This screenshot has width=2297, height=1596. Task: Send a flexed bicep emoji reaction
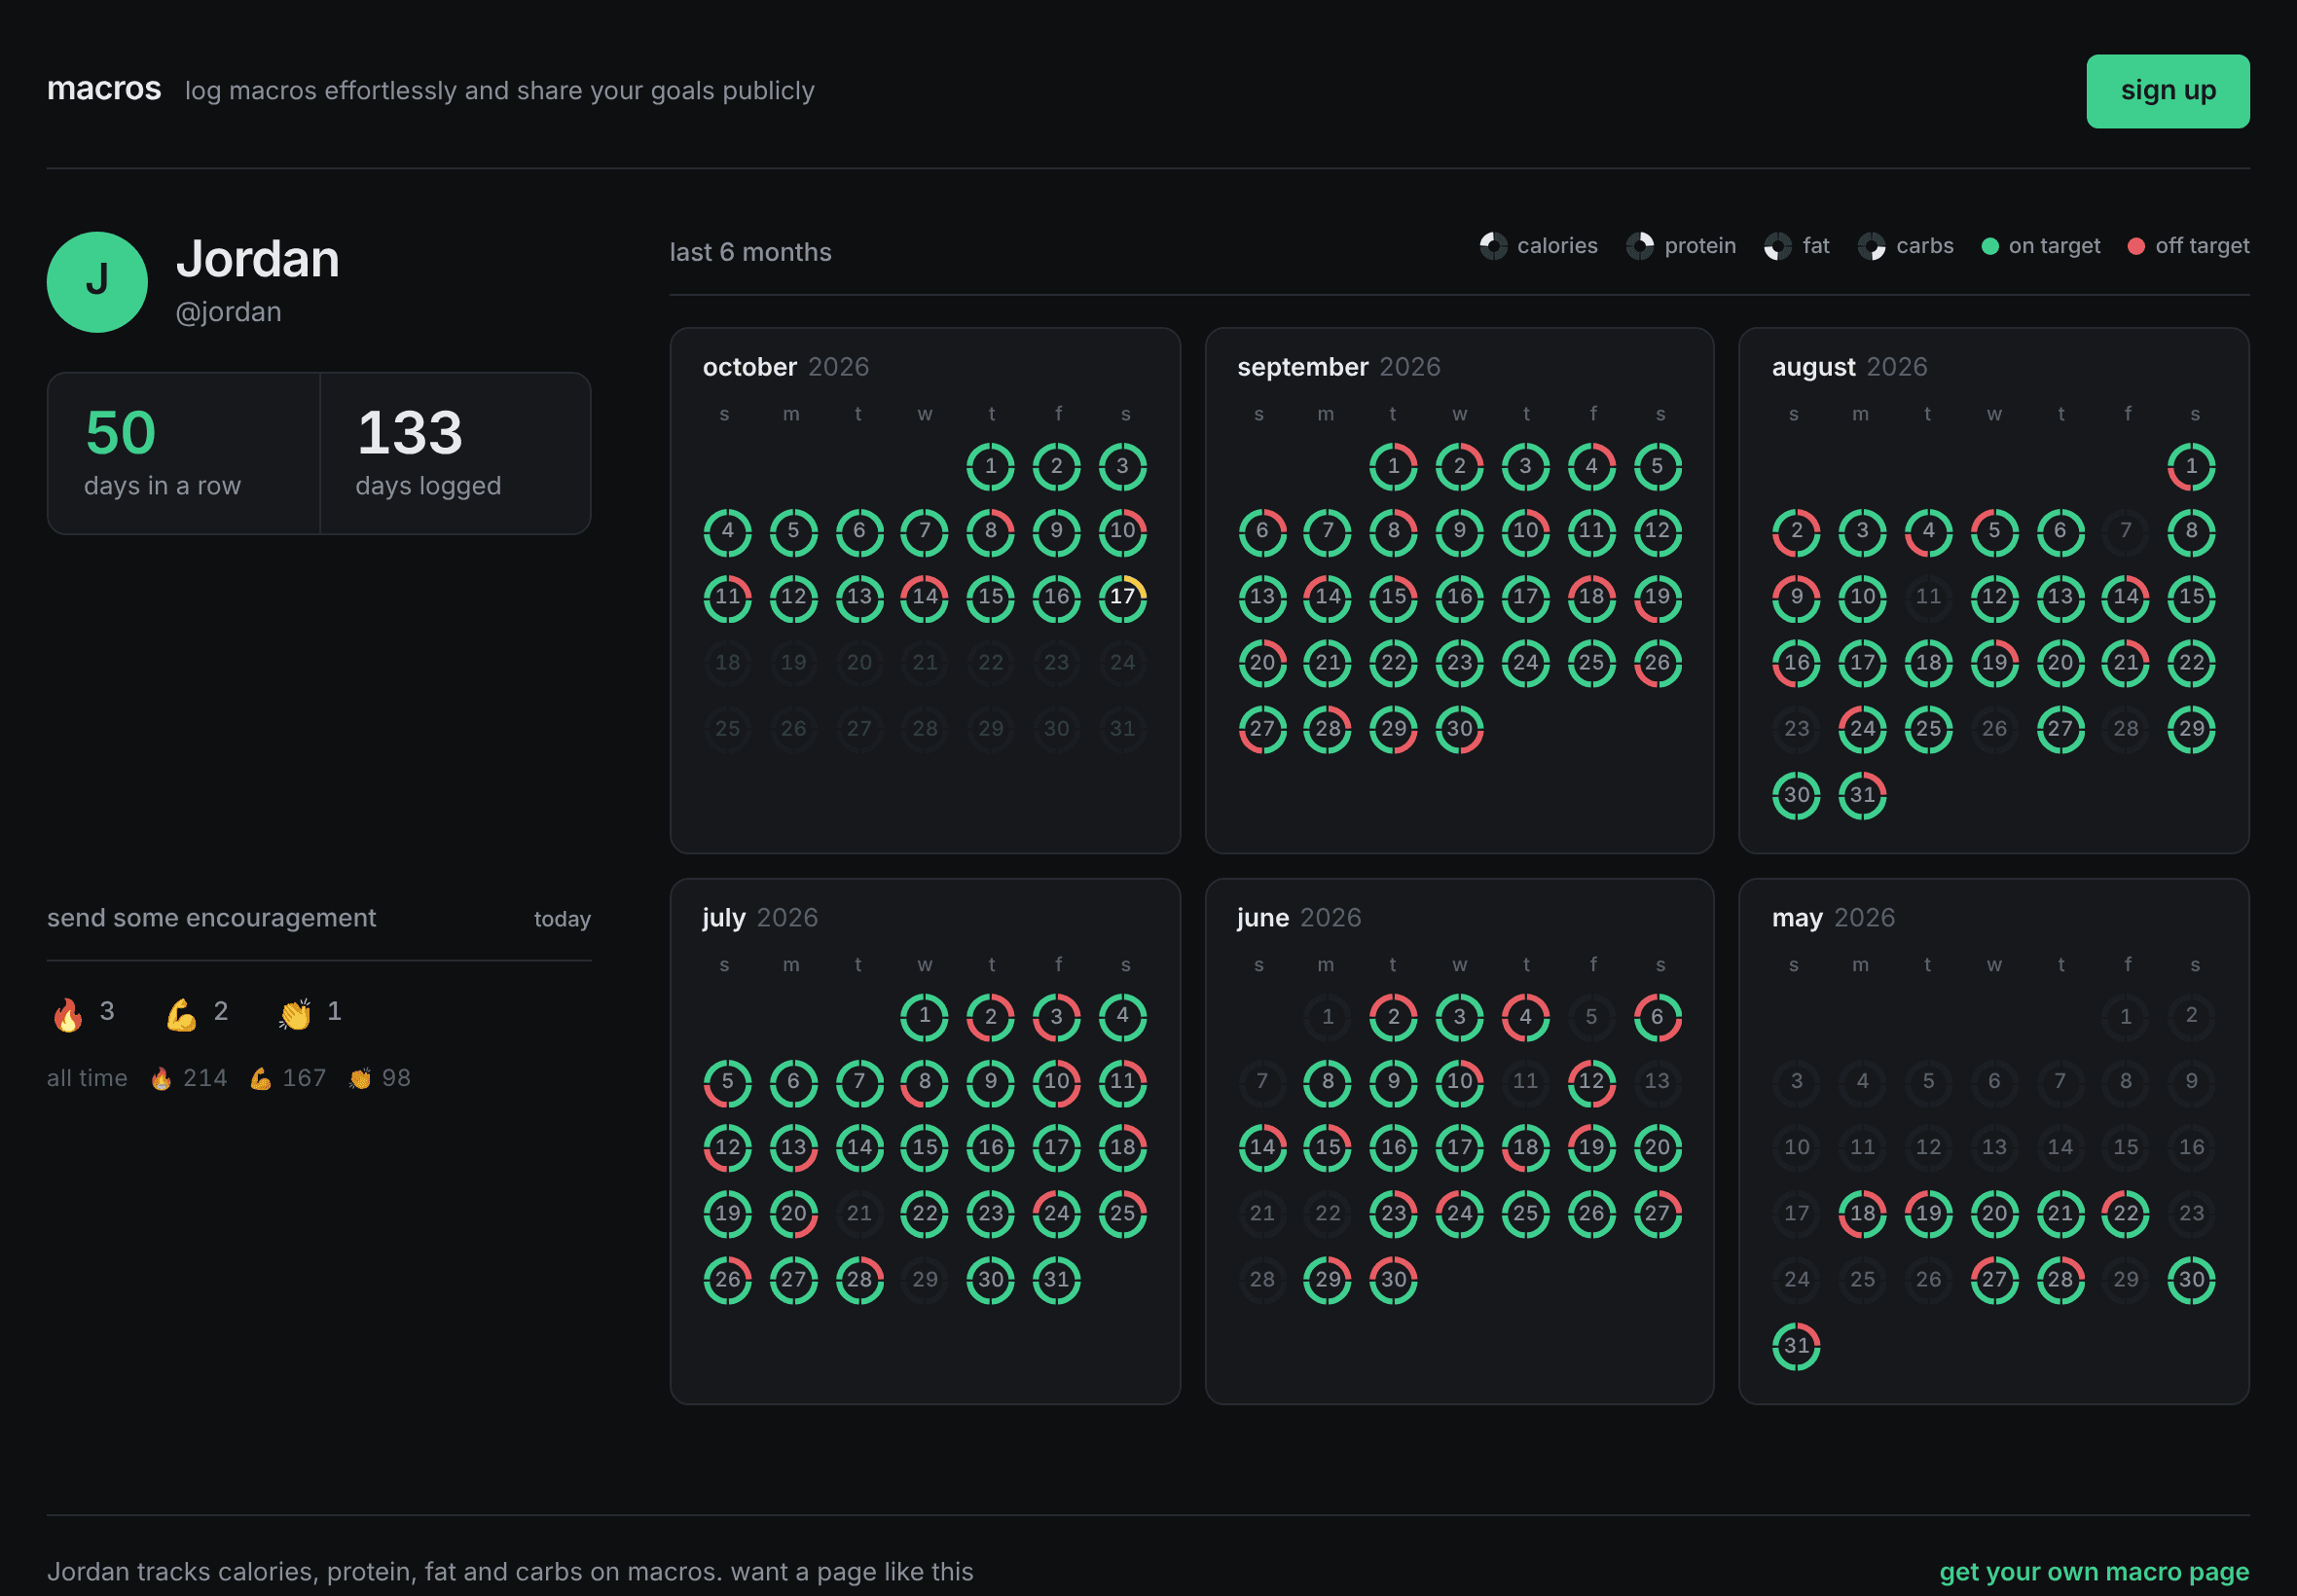coord(197,1013)
